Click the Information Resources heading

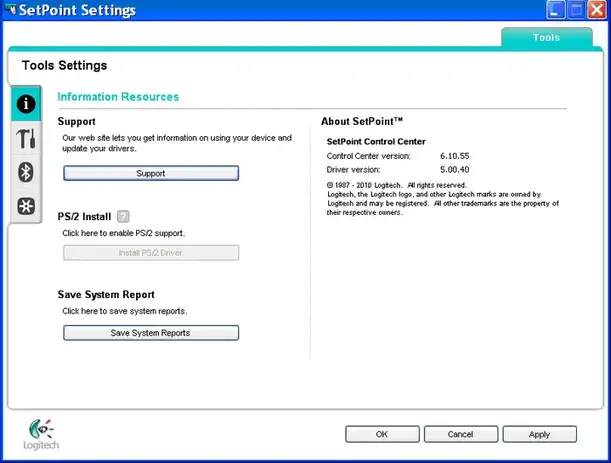pyautogui.click(x=118, y=97)
